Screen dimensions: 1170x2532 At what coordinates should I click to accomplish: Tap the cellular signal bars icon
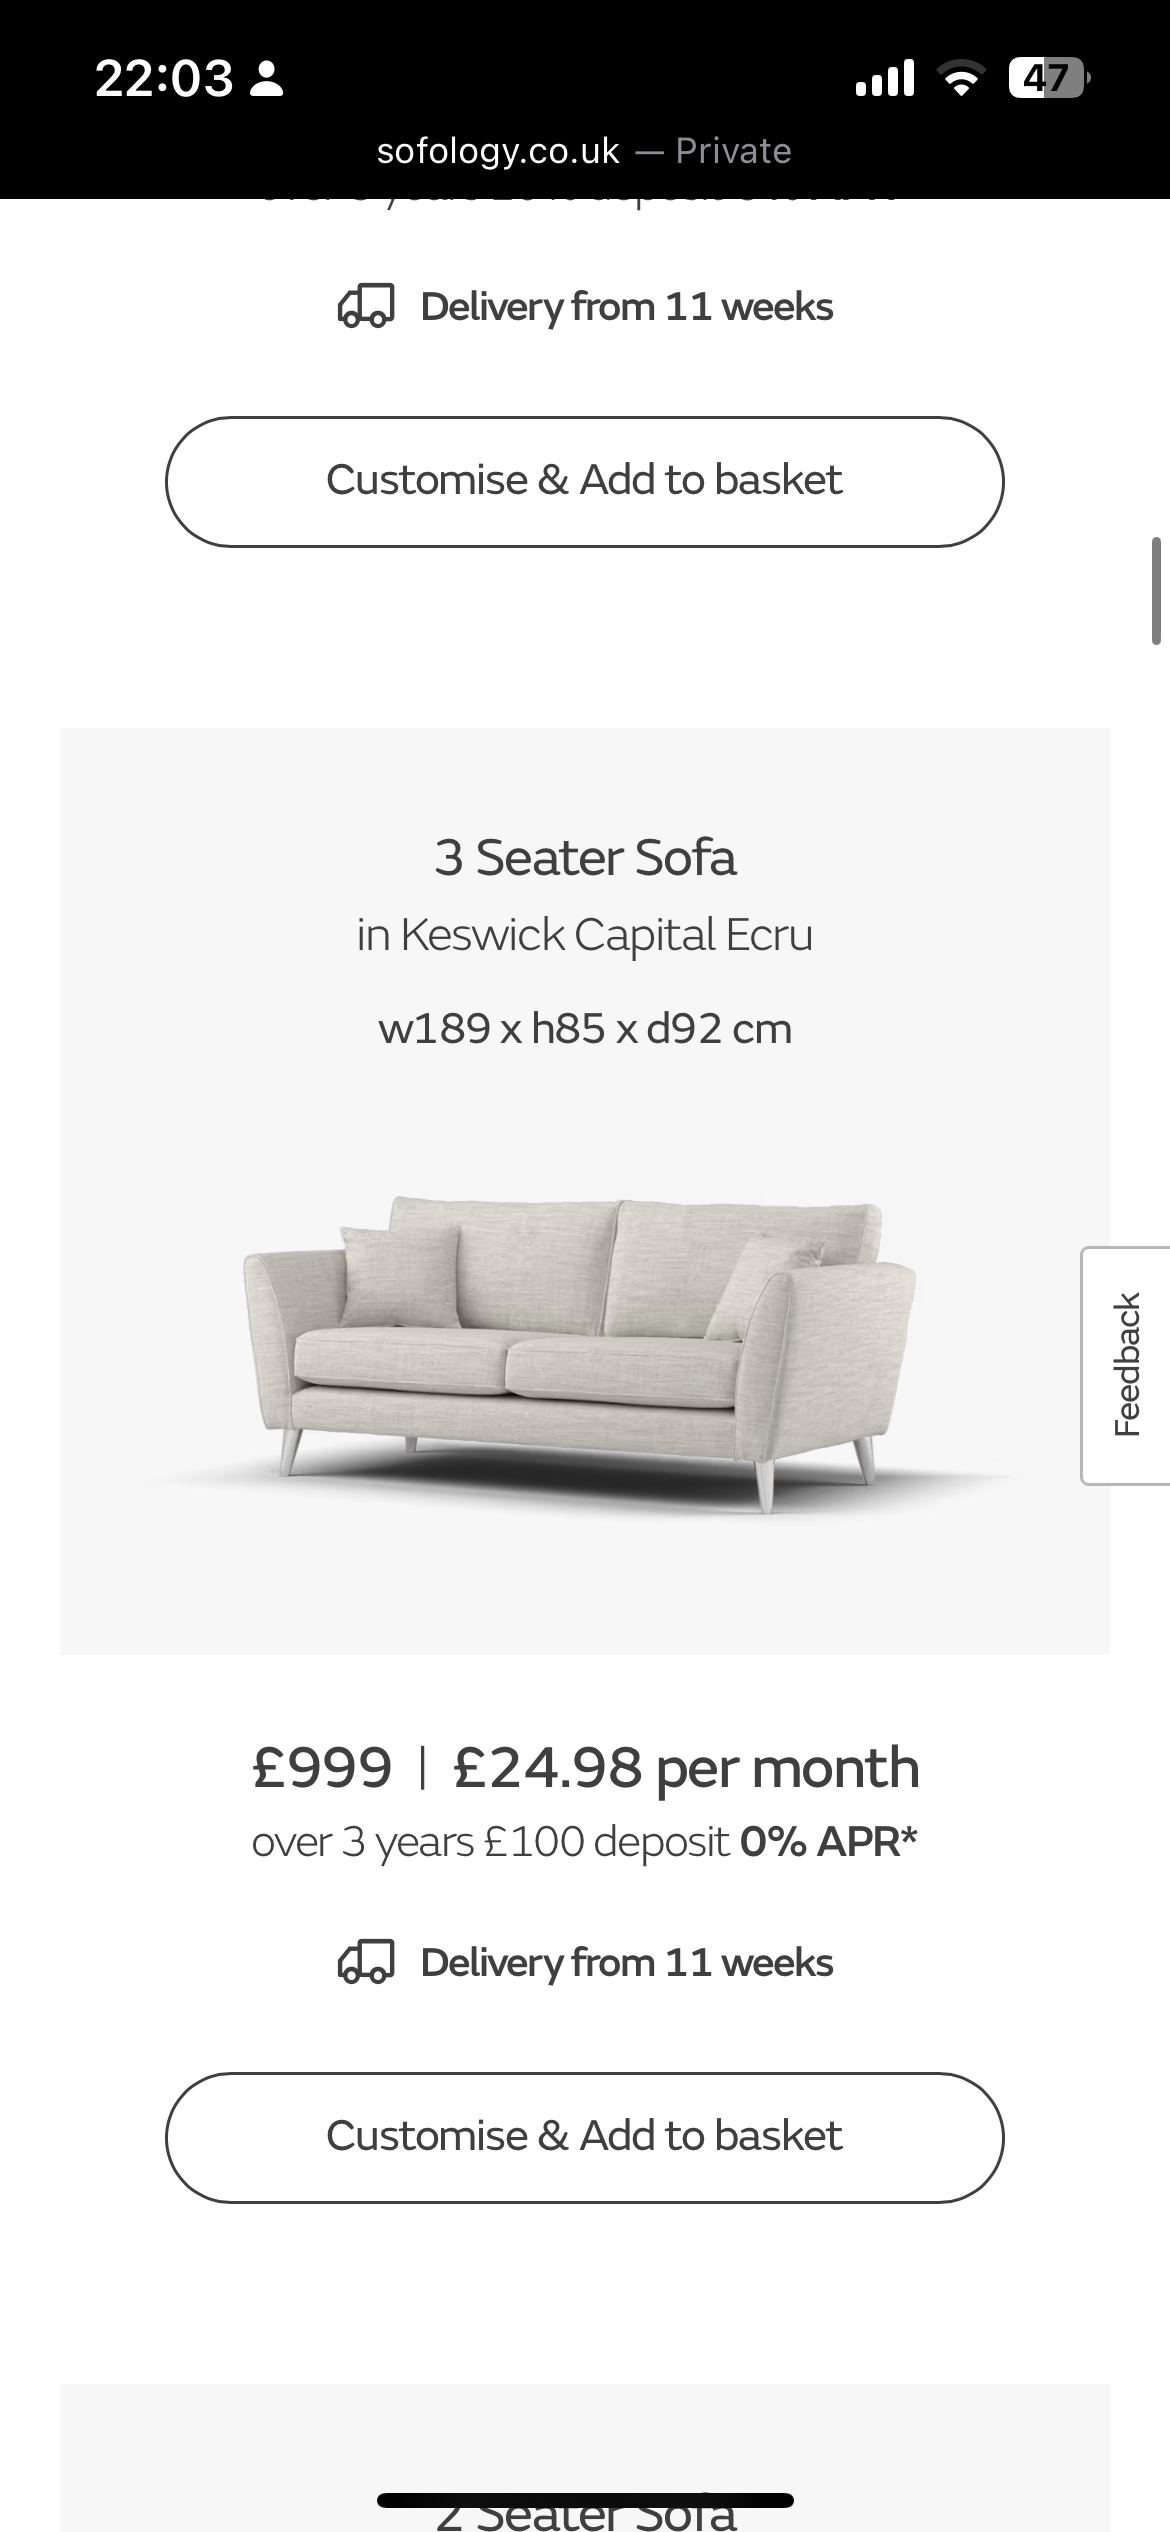[885, 78]
